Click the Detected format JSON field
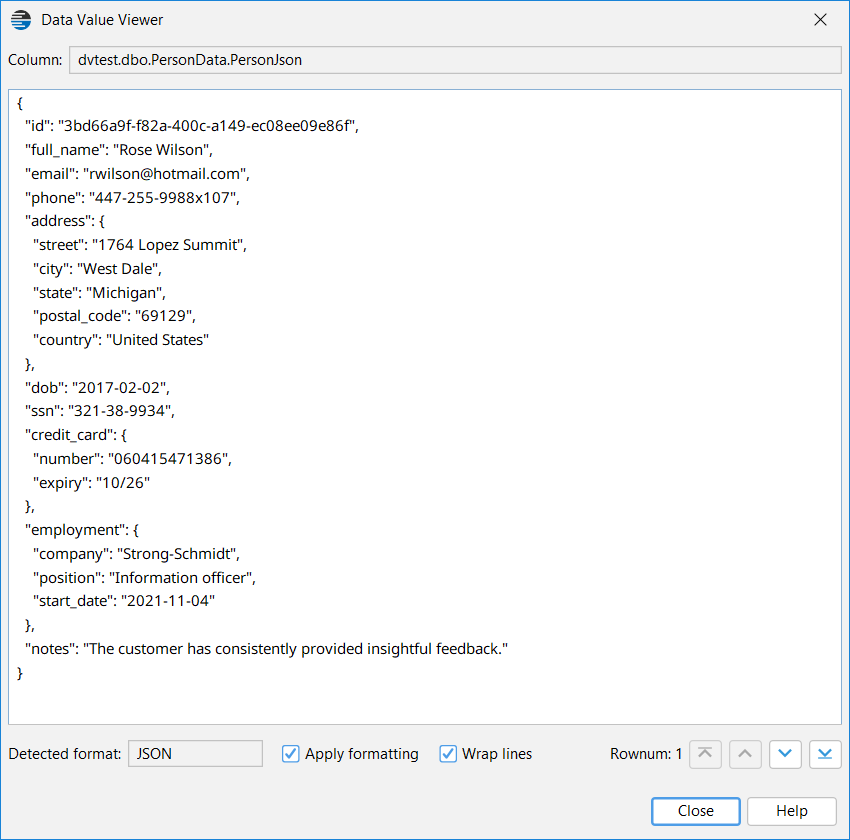 pos(195,754)
